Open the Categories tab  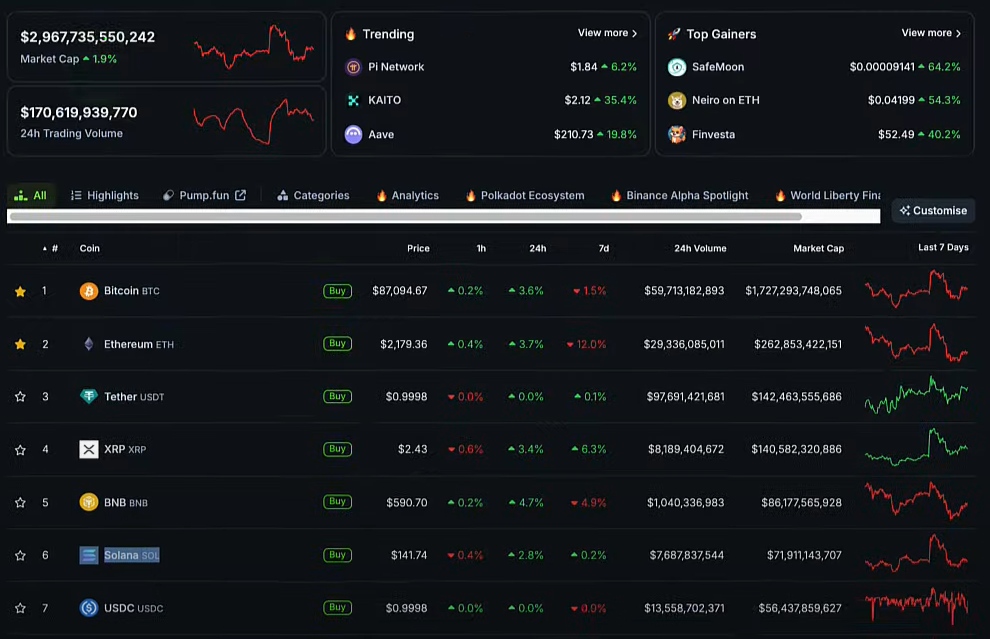pos(313,195)
